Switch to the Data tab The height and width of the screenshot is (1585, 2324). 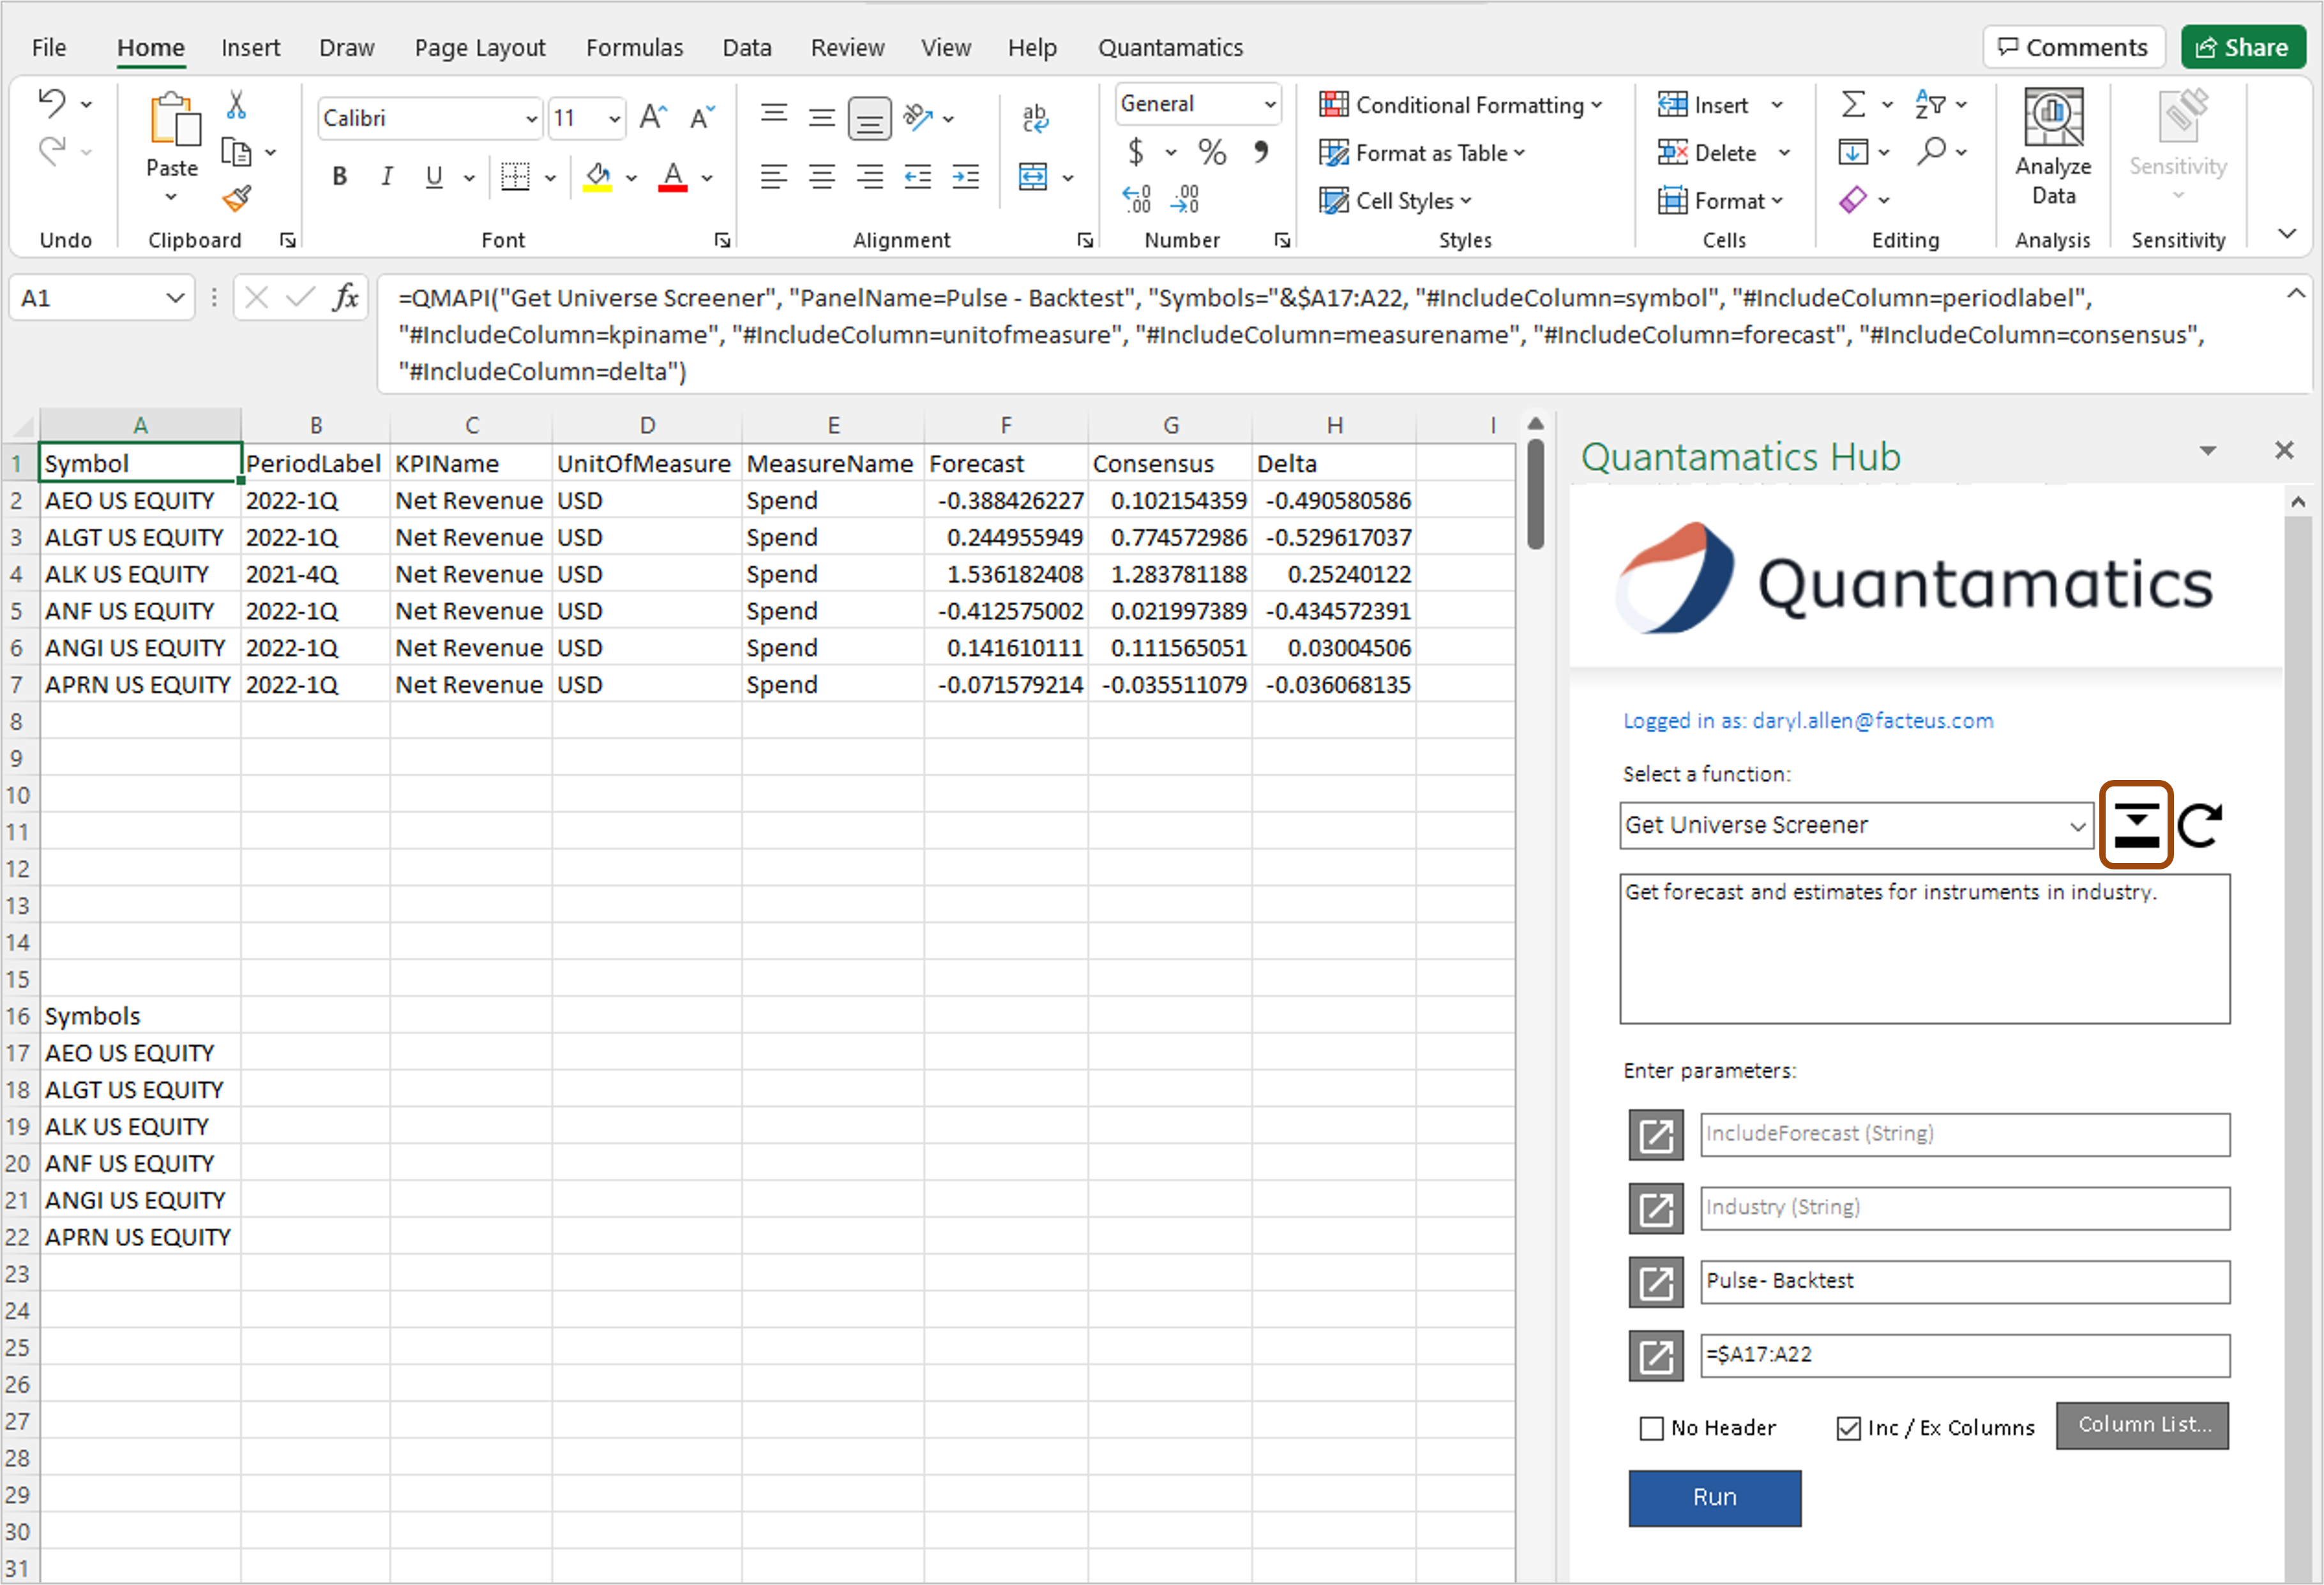(747, 47)
